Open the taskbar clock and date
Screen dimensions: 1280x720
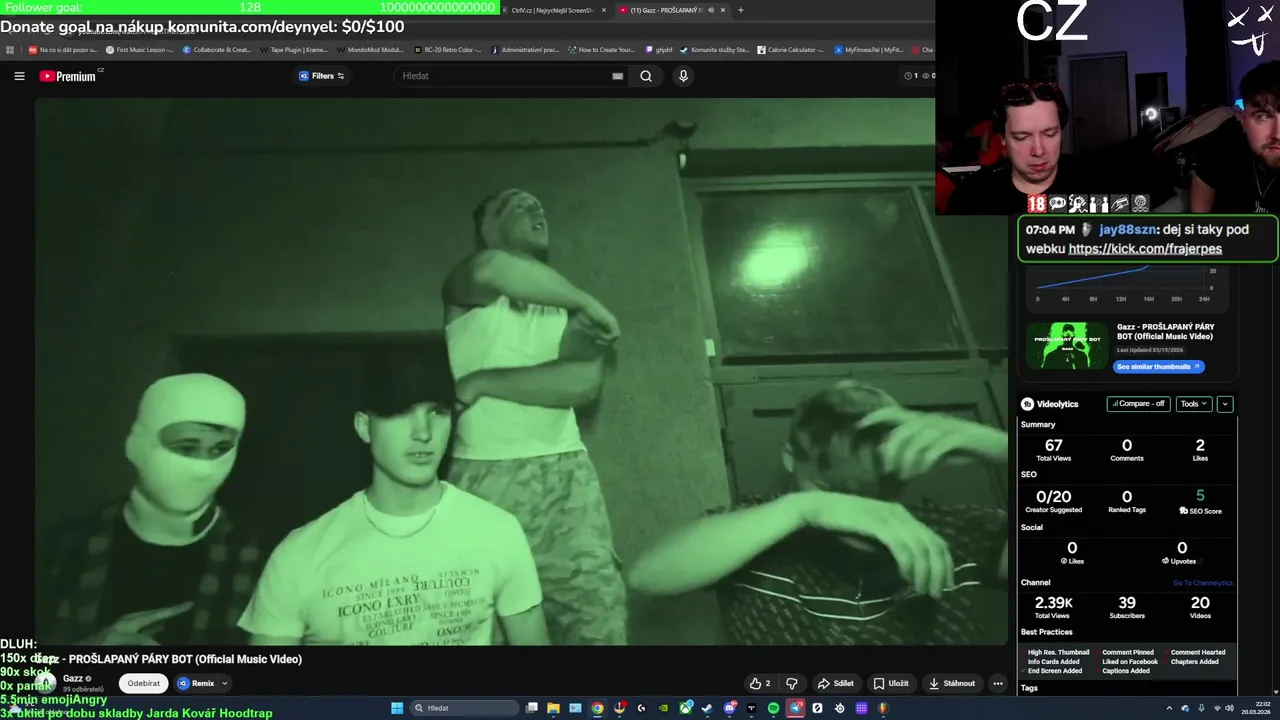(x=1255, y=708)
